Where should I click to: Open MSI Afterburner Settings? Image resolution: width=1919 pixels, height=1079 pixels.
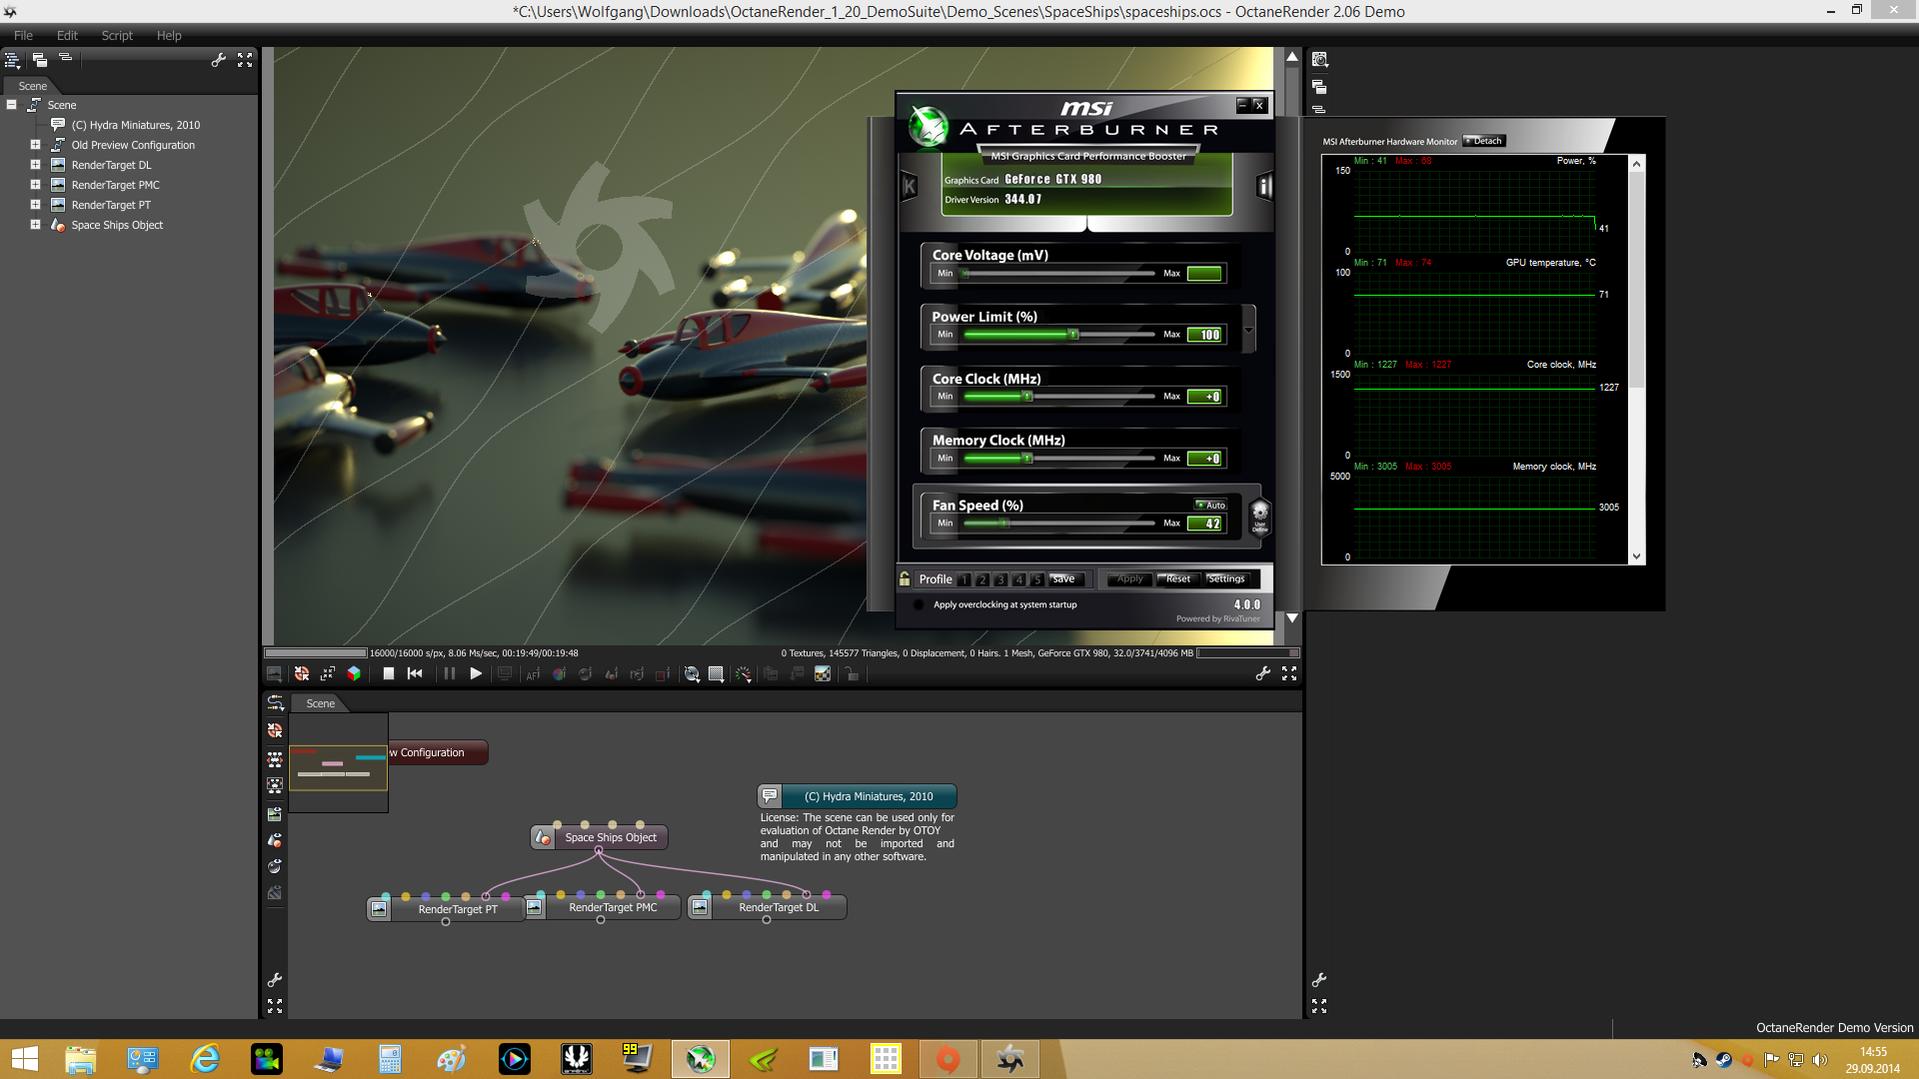(x=1226, y=579)
